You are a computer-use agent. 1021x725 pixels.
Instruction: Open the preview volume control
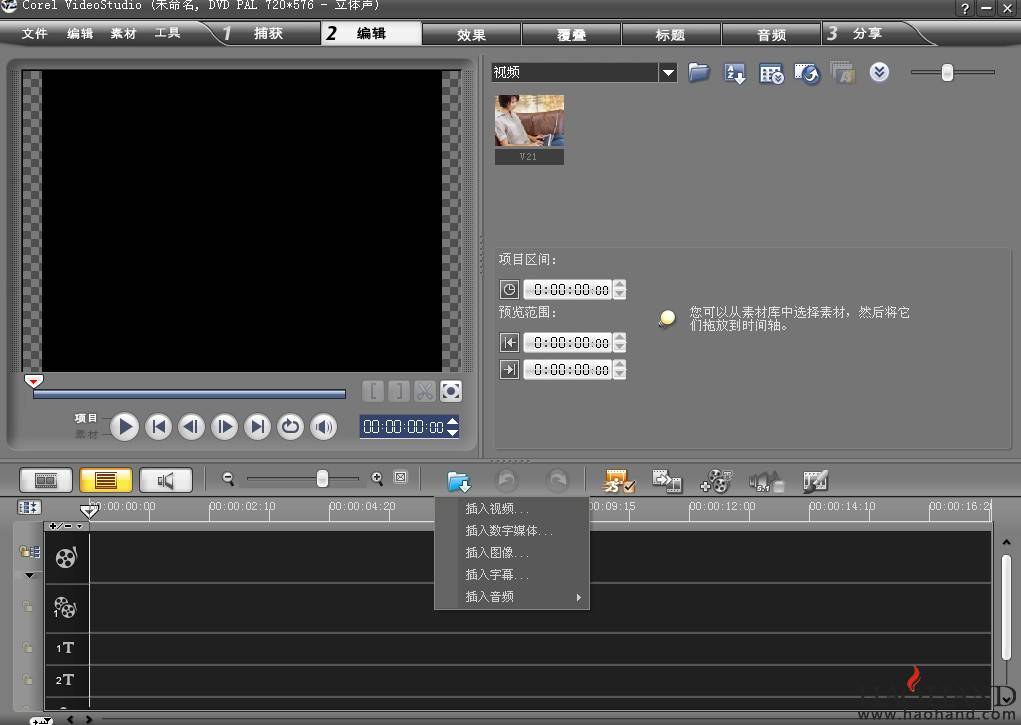point(324,427)
